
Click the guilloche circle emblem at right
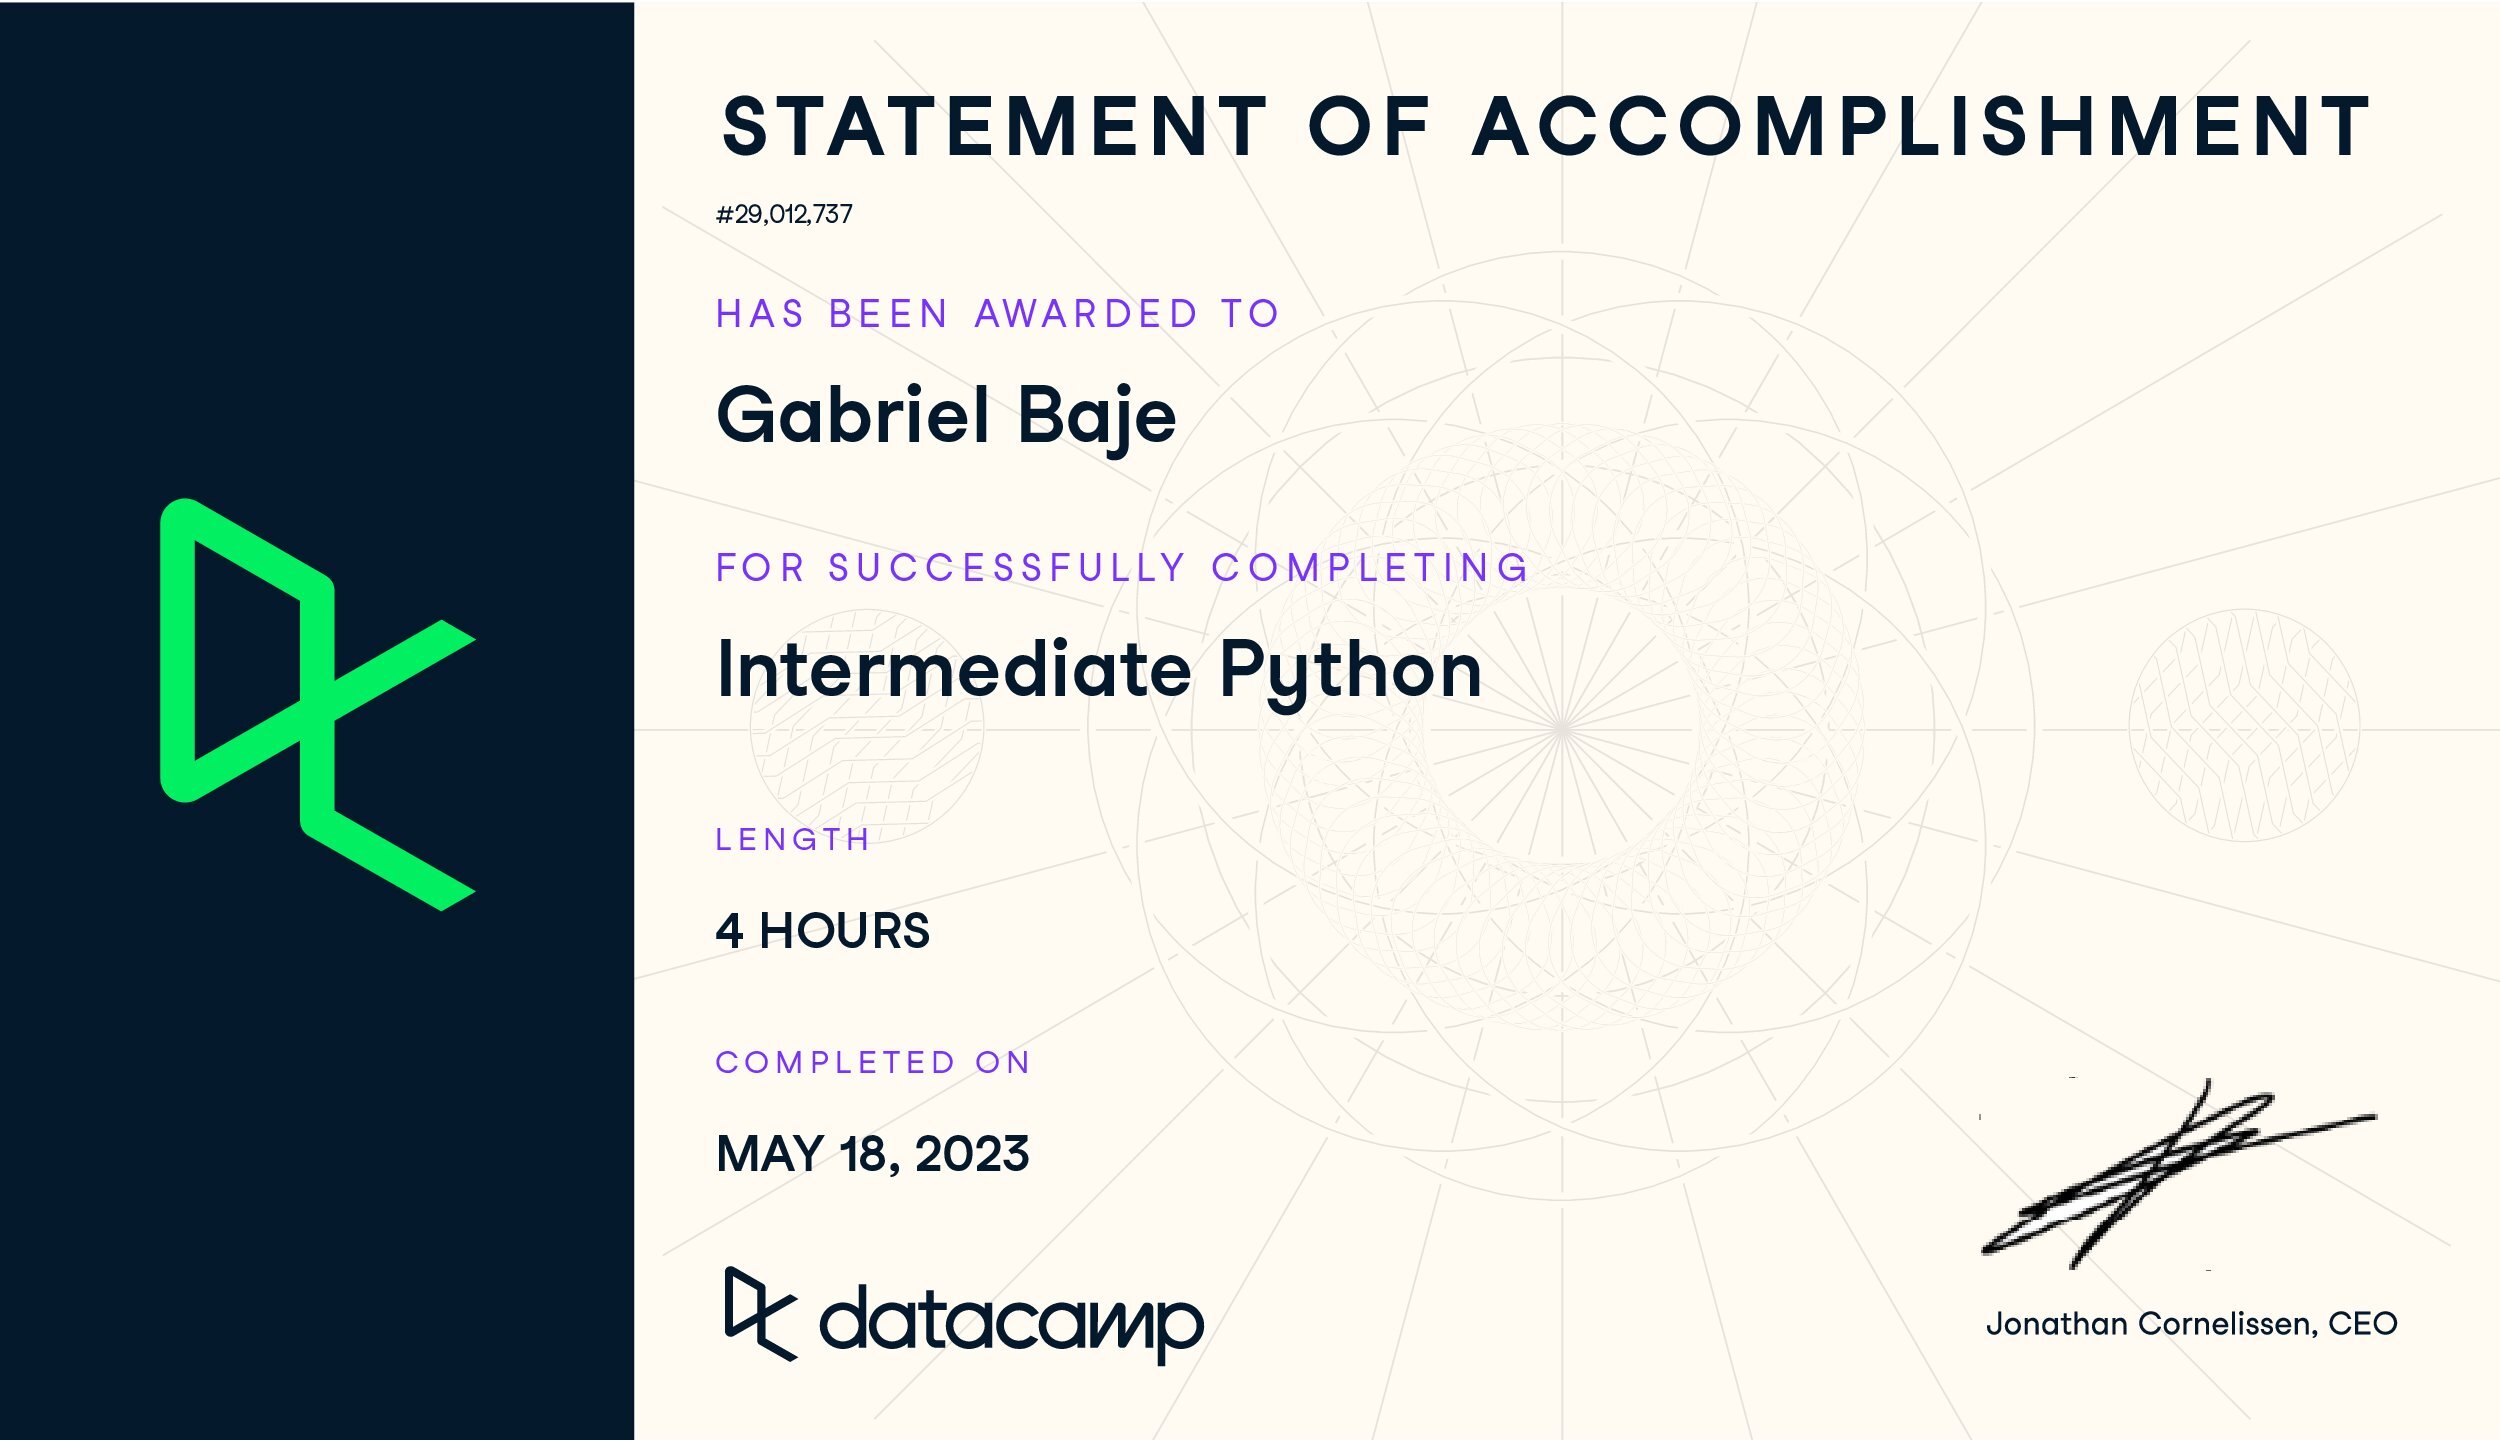[x=2244, y=726]
